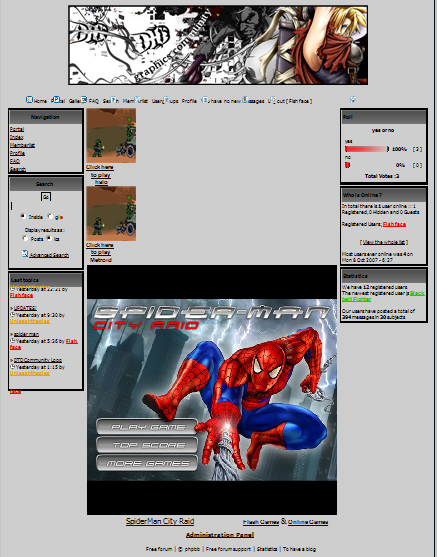Viewport: 437px width, 557px height.
Task: Click View the whole list link
Action: (384, 242)
